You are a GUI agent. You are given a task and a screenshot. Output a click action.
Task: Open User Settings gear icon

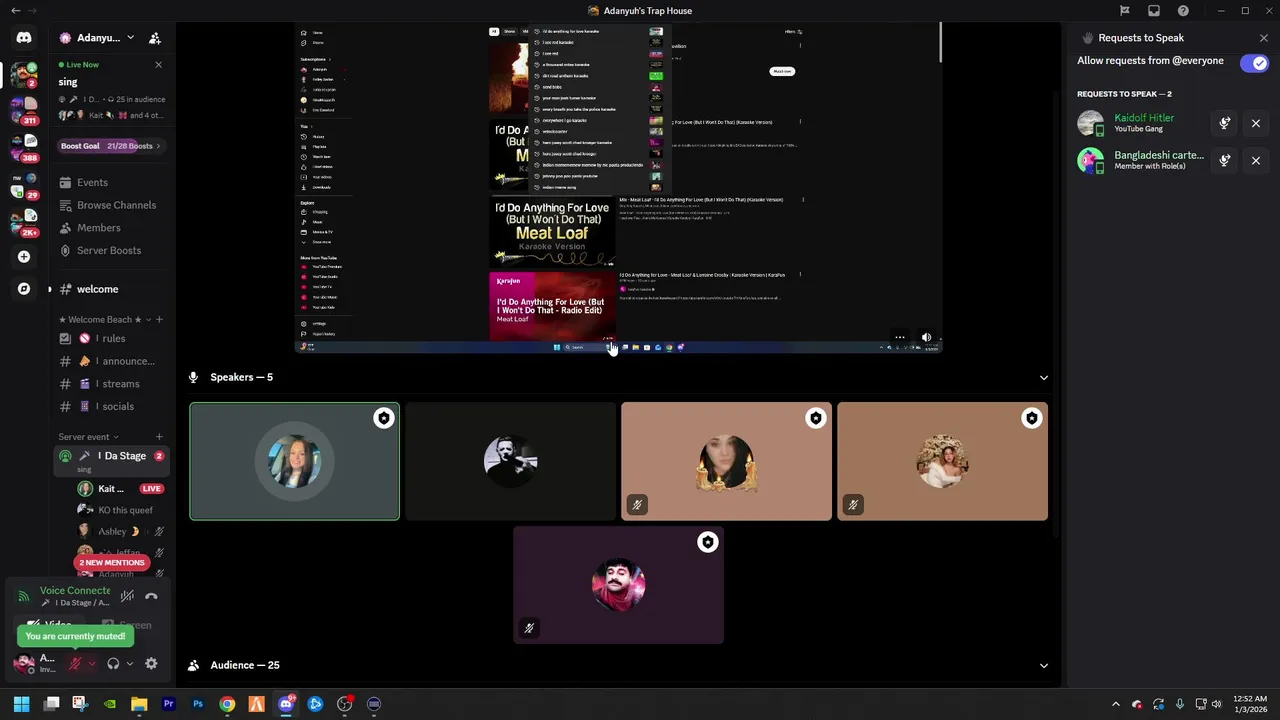point(151,664)
